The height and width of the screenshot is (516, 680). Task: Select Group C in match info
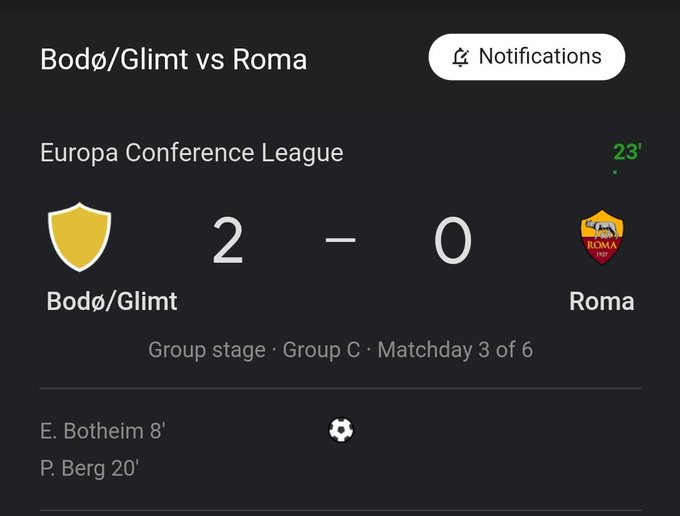[321, 349]
